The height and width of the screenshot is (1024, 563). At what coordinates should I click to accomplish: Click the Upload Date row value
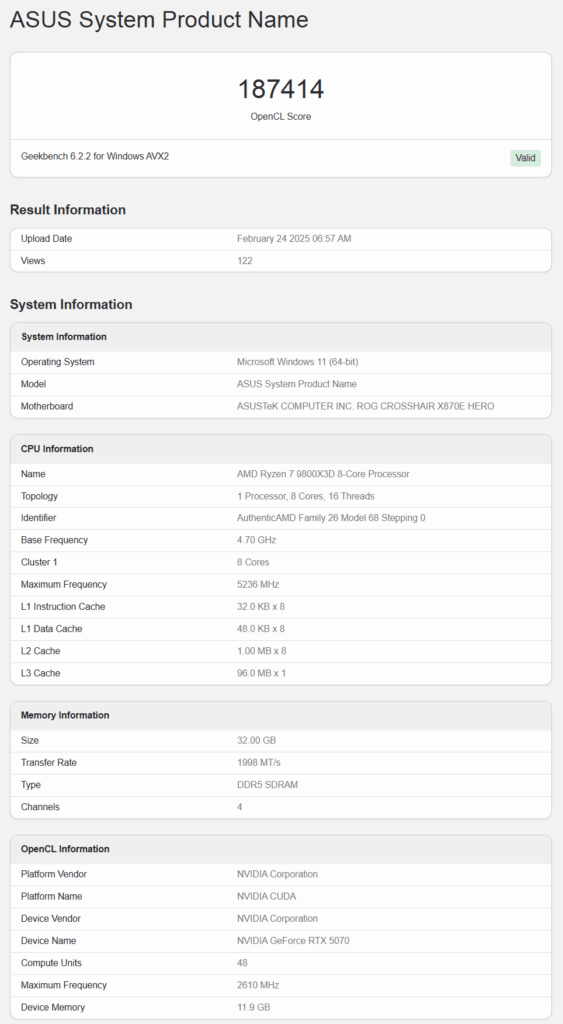[x=294, y=239]
